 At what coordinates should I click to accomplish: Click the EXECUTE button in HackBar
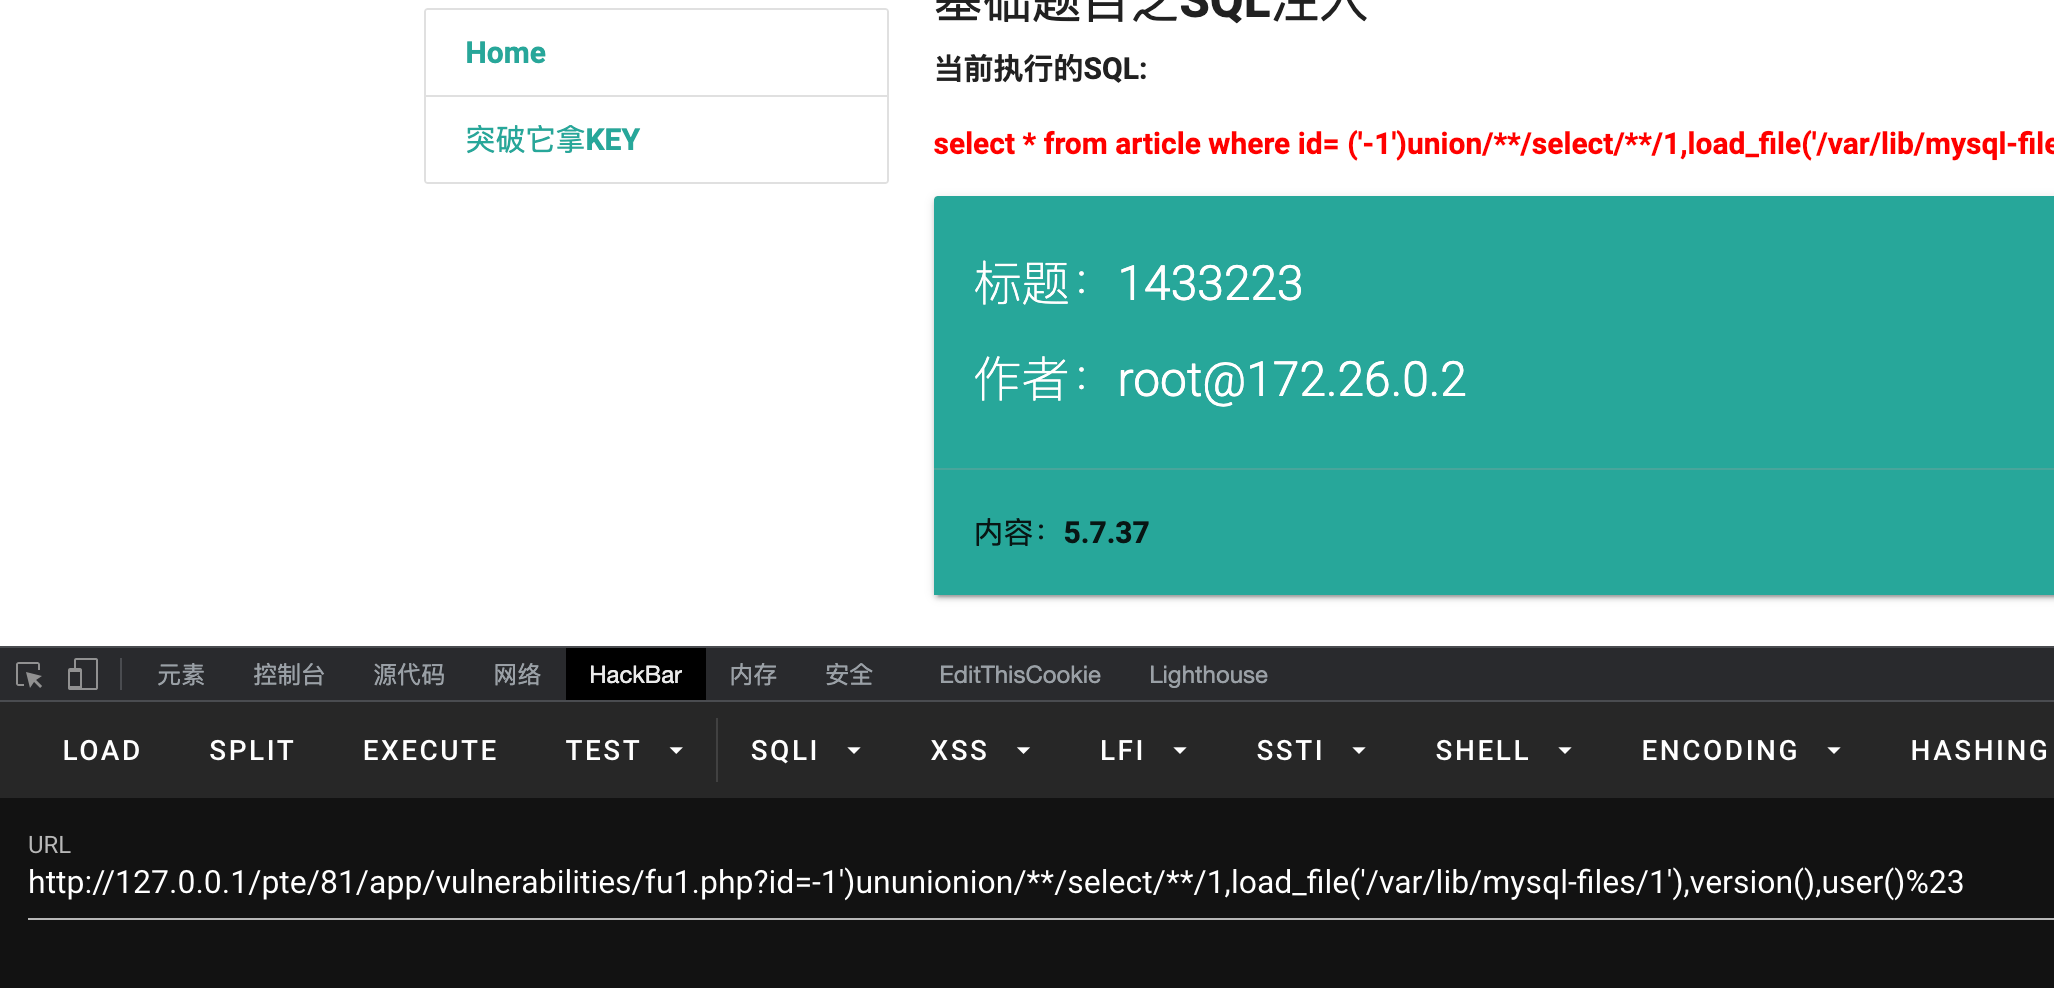[x=430, y=750]
